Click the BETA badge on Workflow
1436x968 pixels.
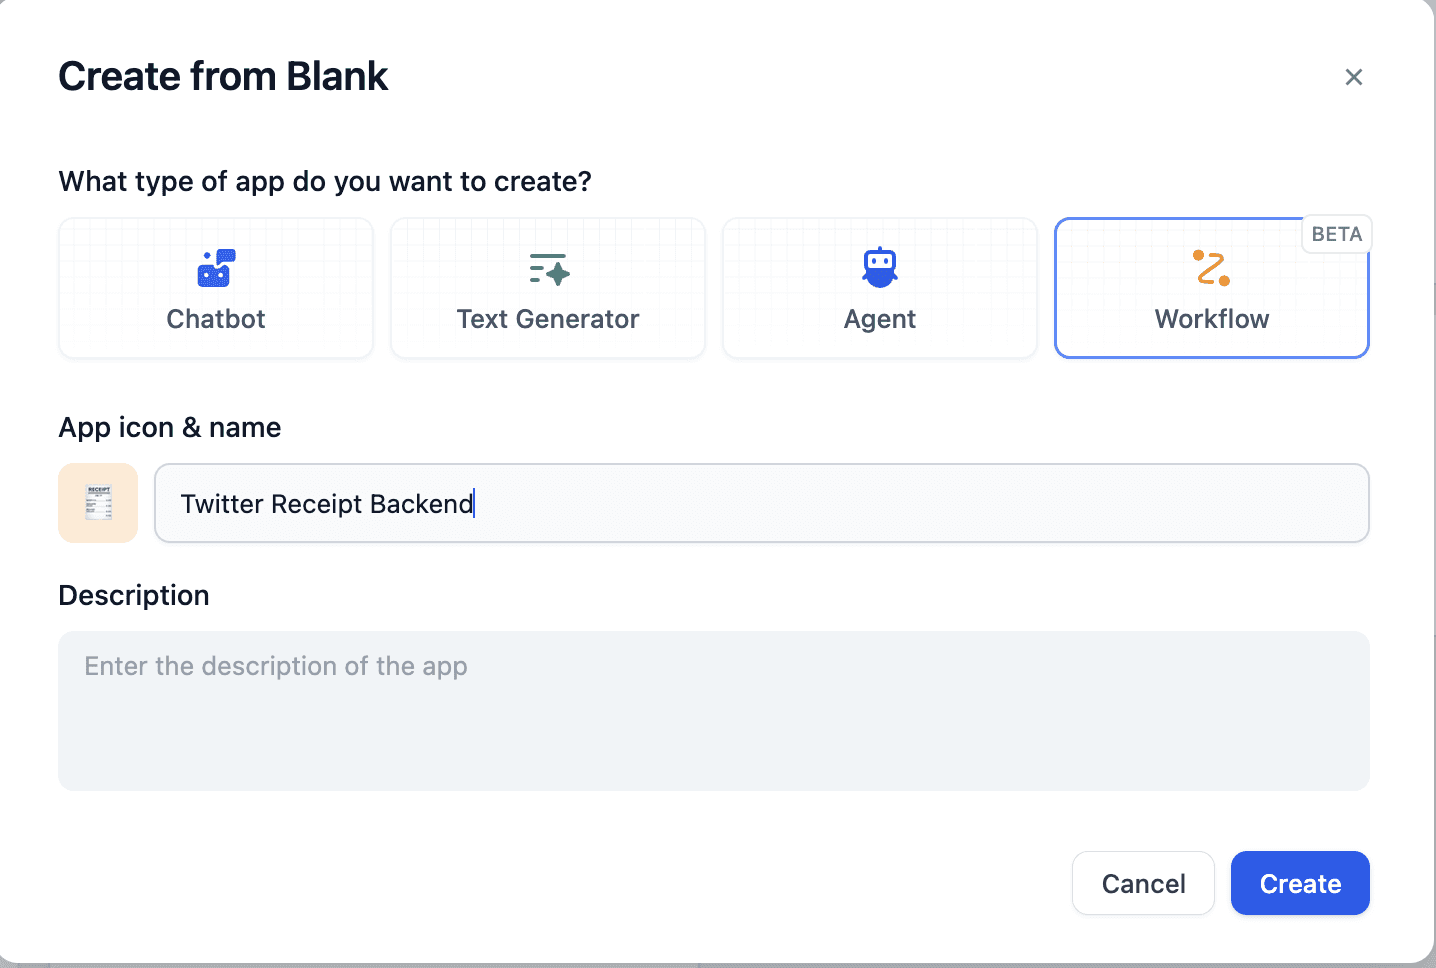pyautogui.click(x=1336, y=234)
